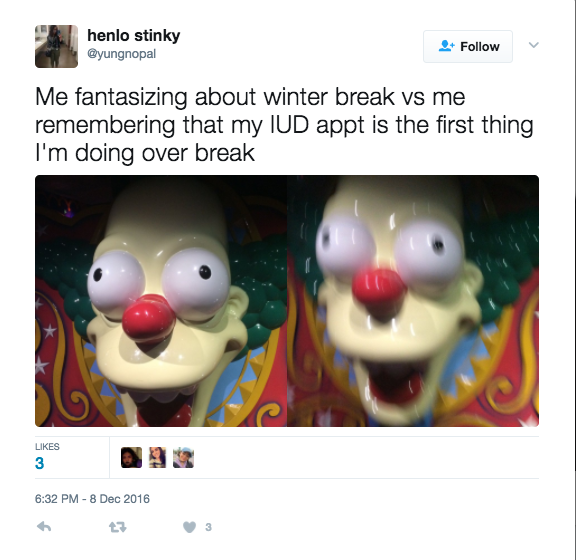Image resolution: width=576 pixels, height=560 pixels.
Task: Open the blurry right Krusty clown image
Action: pos(413,301)
